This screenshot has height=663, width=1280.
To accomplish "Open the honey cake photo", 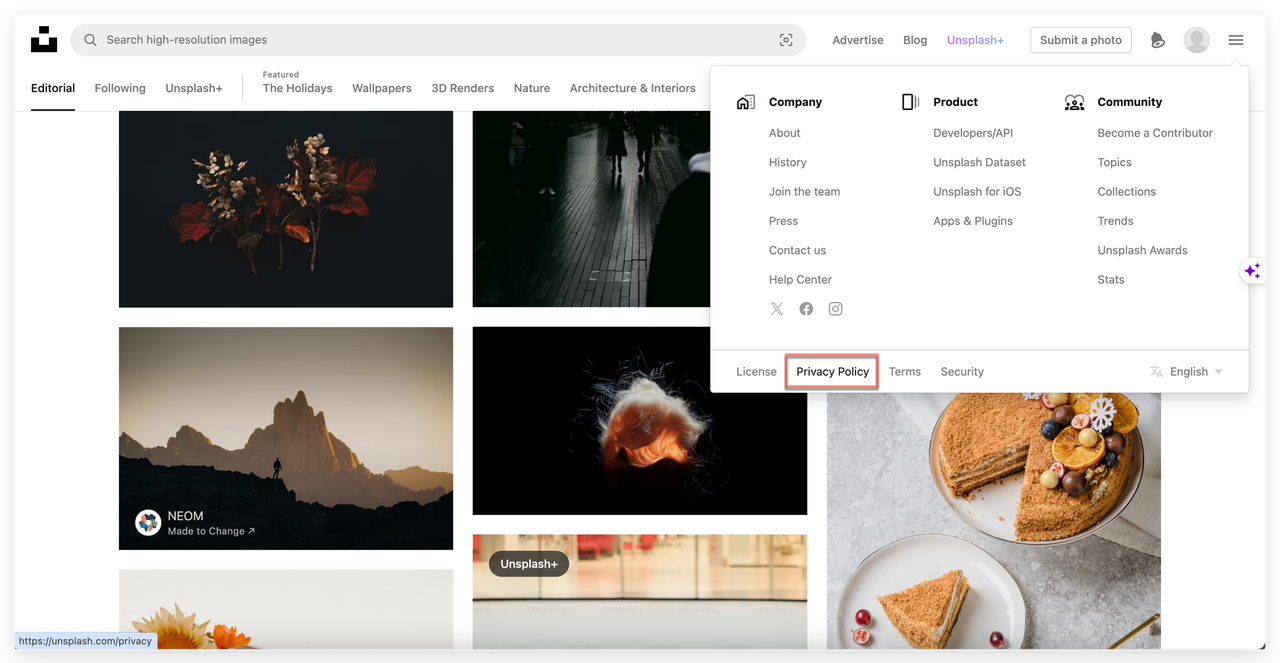I will (994, 520).
